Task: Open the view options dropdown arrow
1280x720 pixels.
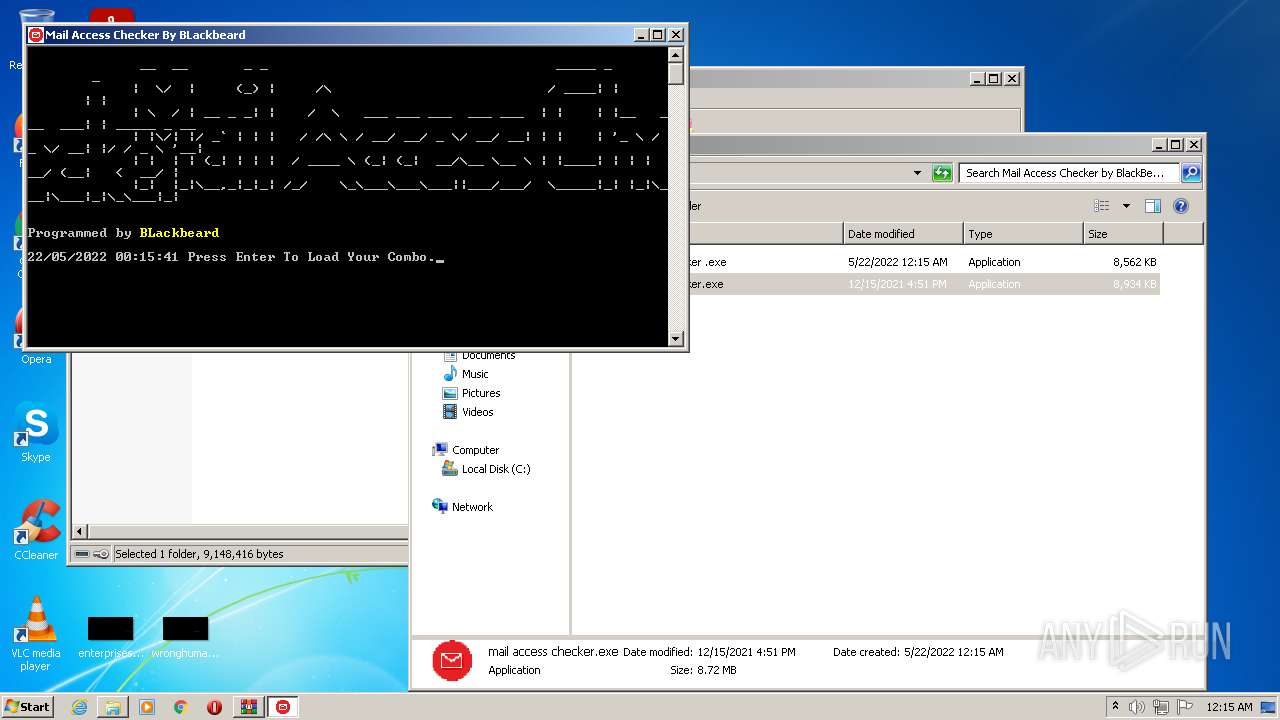Action: [1126, 206]
